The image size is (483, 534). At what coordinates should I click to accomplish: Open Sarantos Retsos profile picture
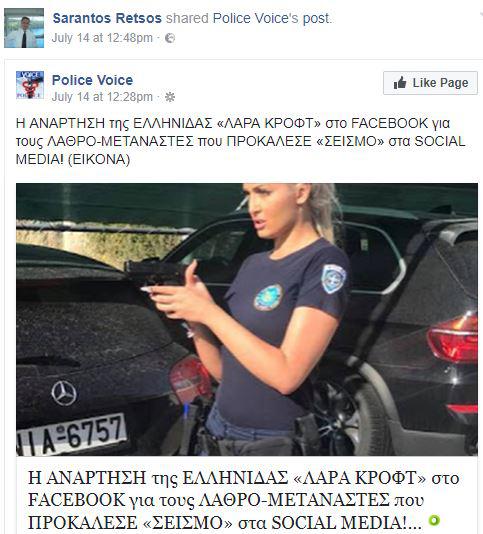pos(24,28)
